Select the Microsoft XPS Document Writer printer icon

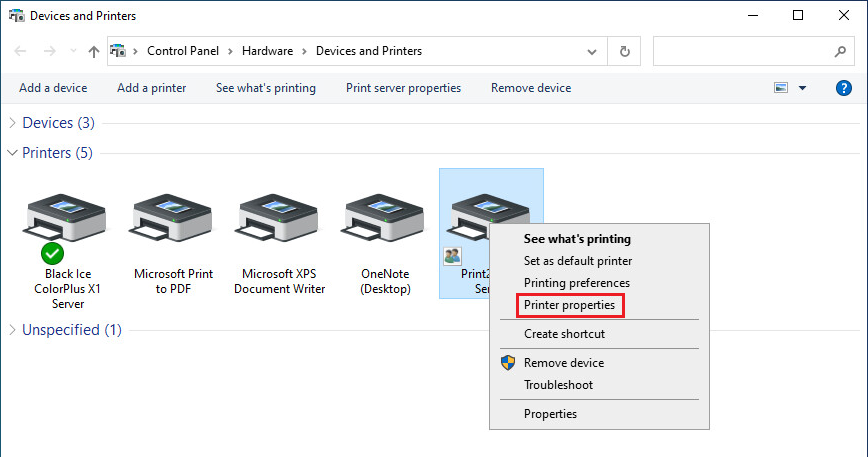(277, 217)
